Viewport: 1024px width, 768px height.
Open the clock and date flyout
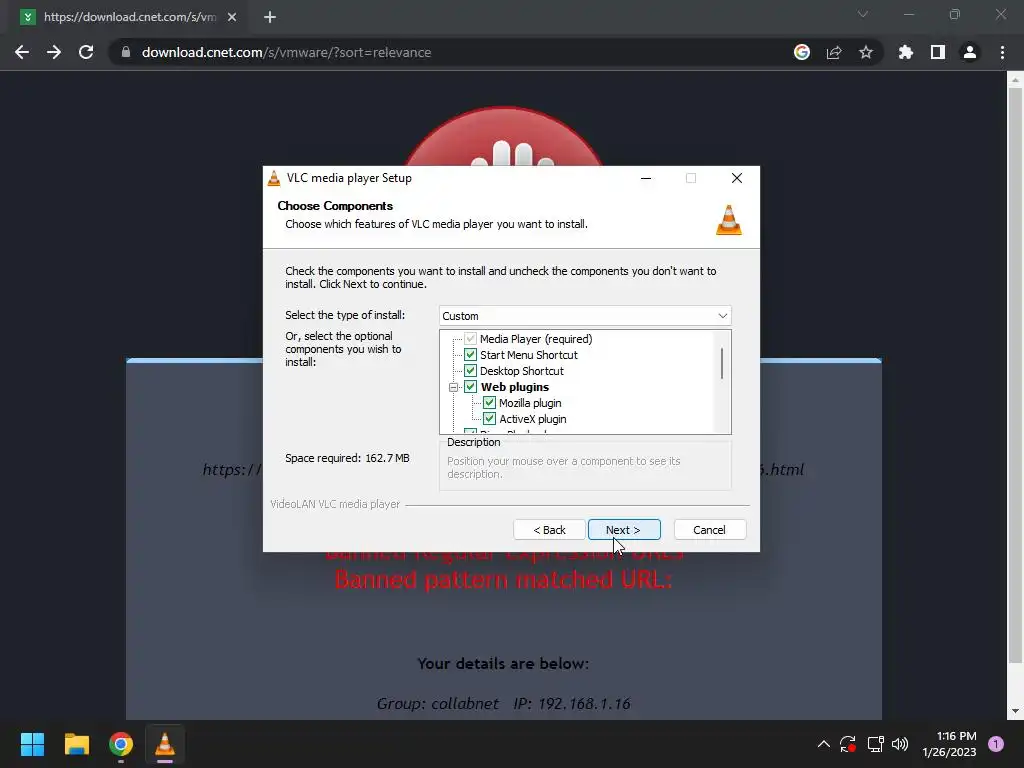click(x=949, y=744)
